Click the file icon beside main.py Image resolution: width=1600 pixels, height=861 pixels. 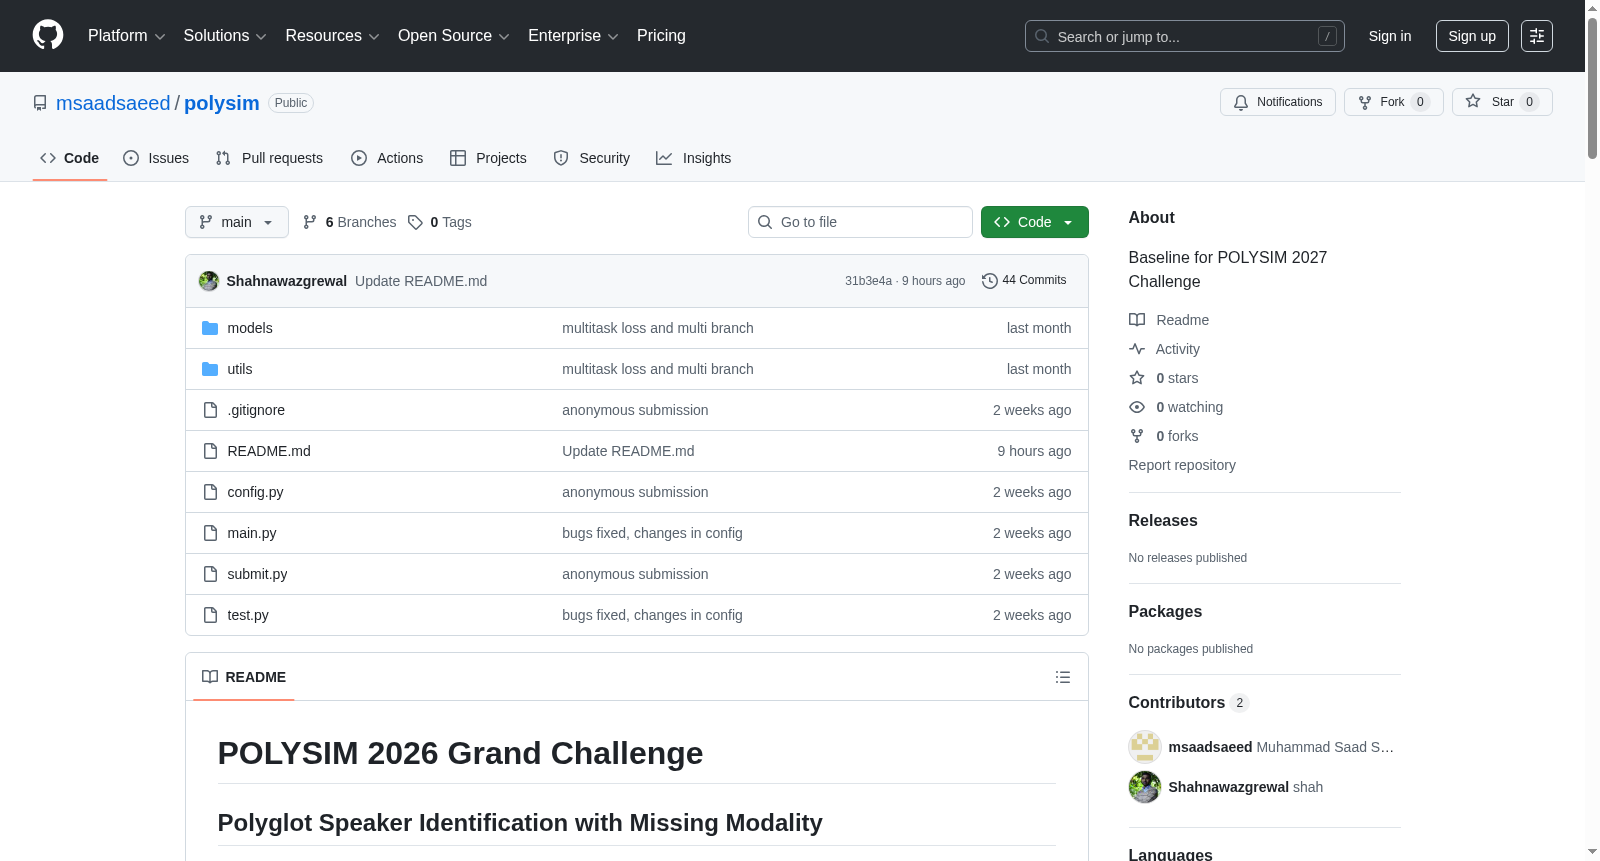(210, 533)
